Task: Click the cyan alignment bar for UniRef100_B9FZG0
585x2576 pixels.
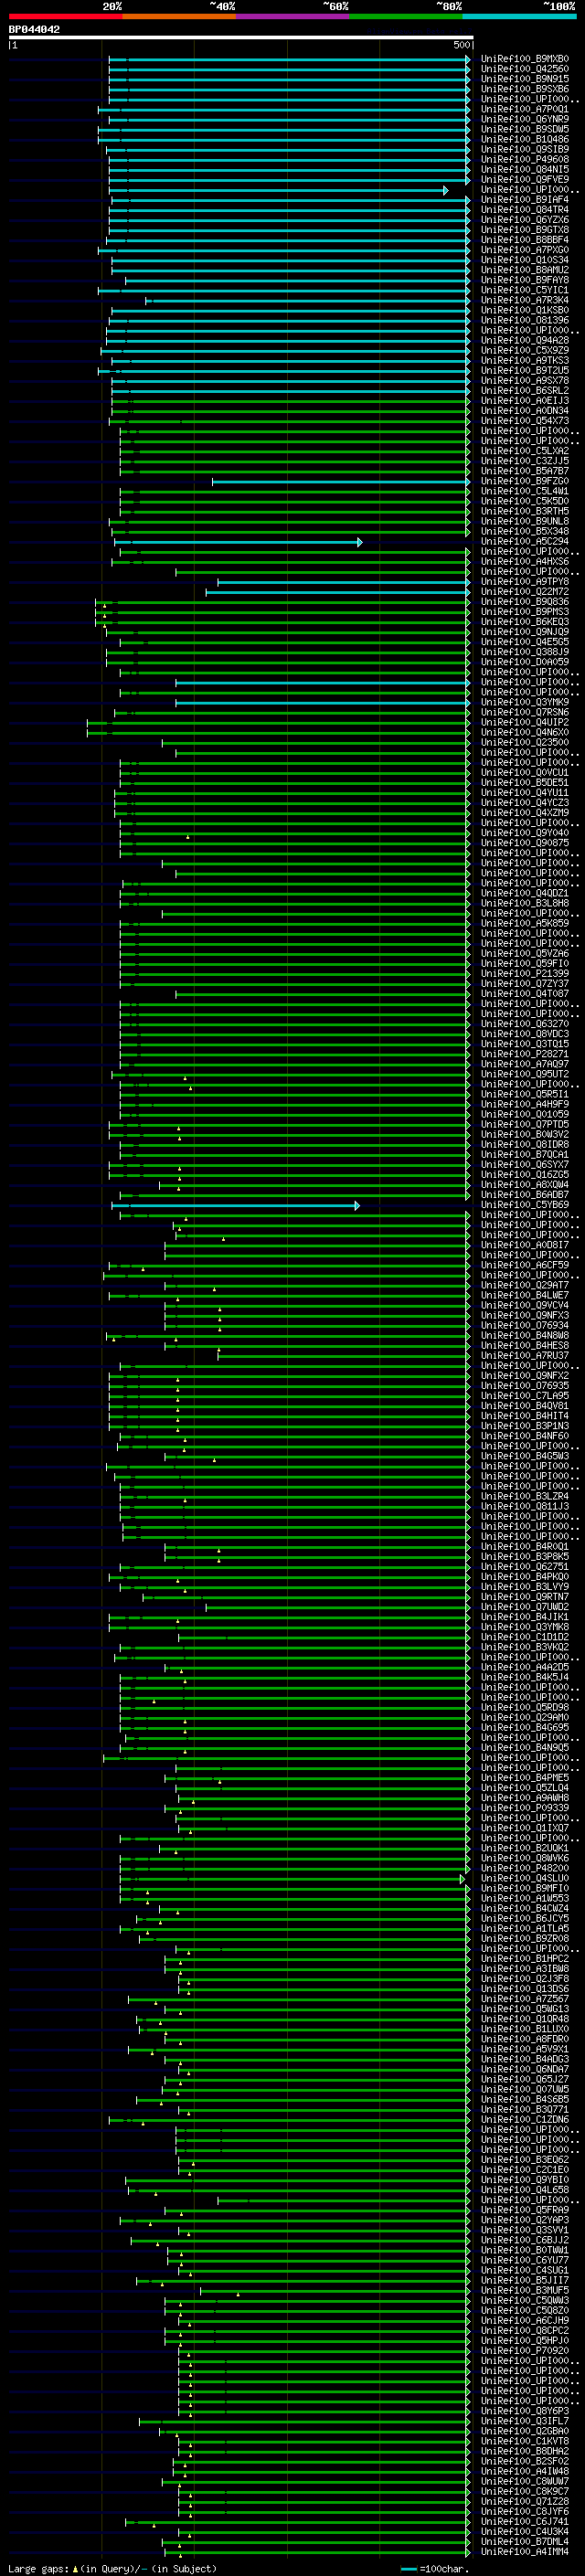Action: [340, 482]
